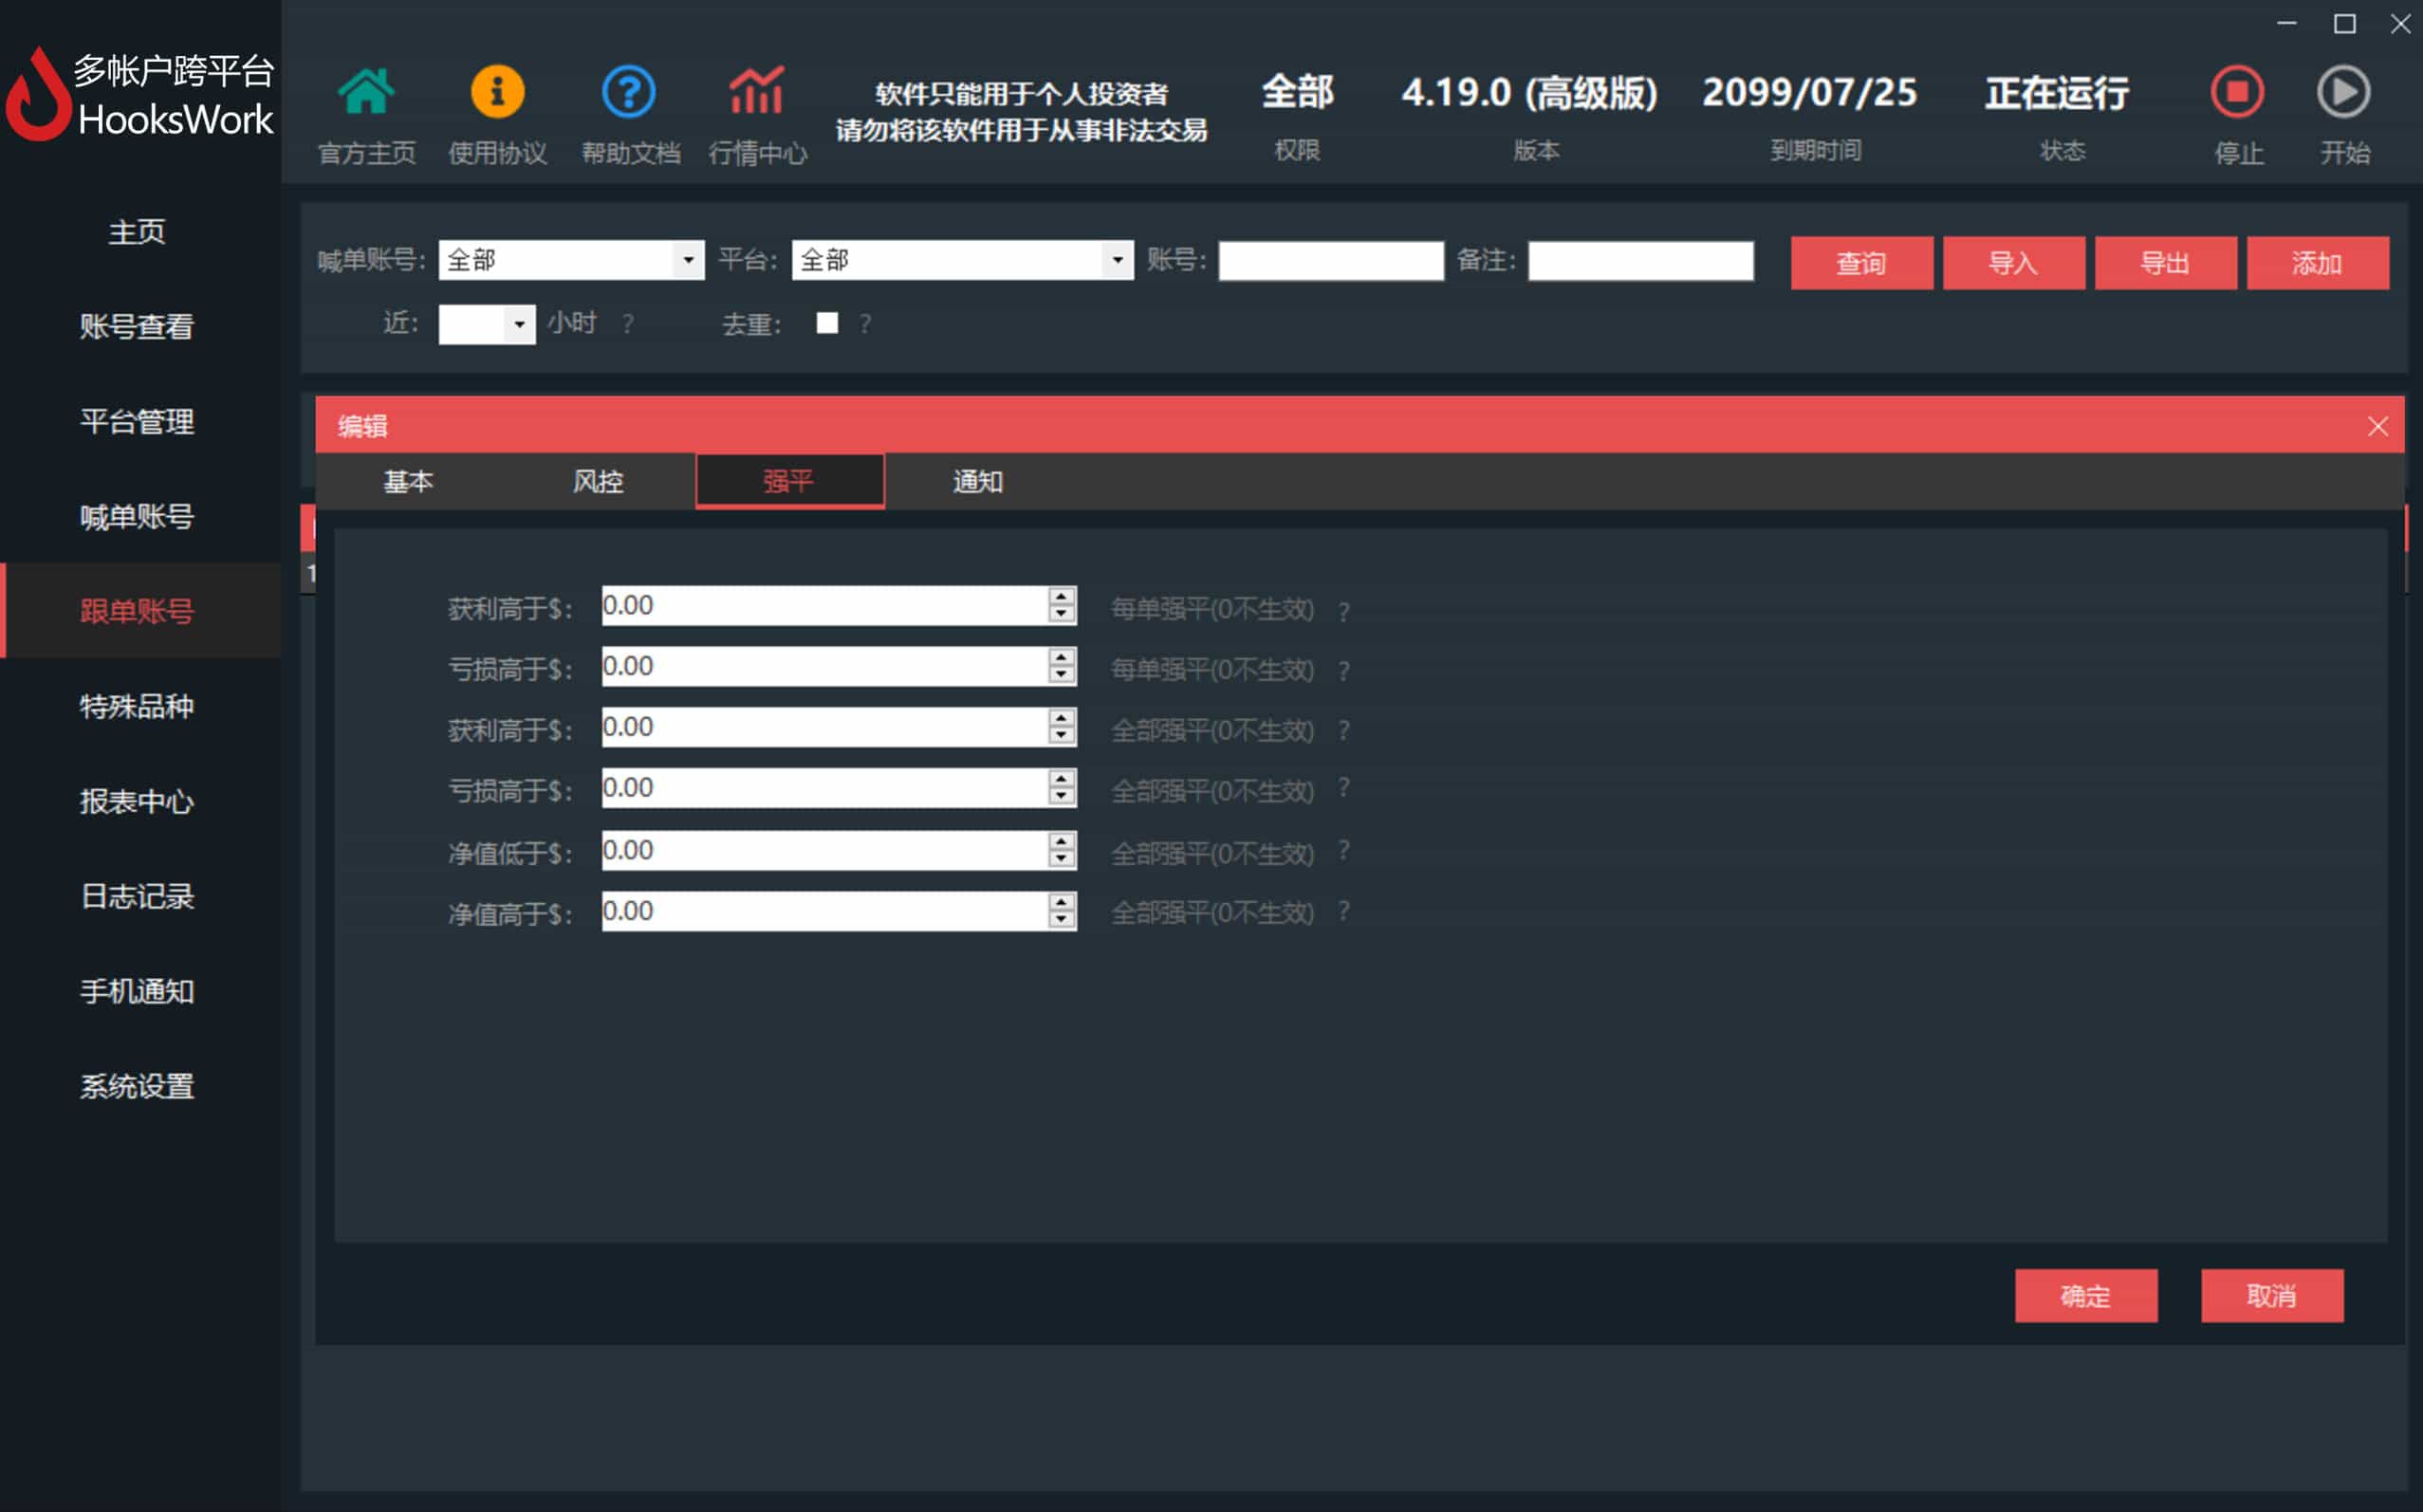
Task: Expand the 近 hours dropdown
Action: (x=519, y=324)
